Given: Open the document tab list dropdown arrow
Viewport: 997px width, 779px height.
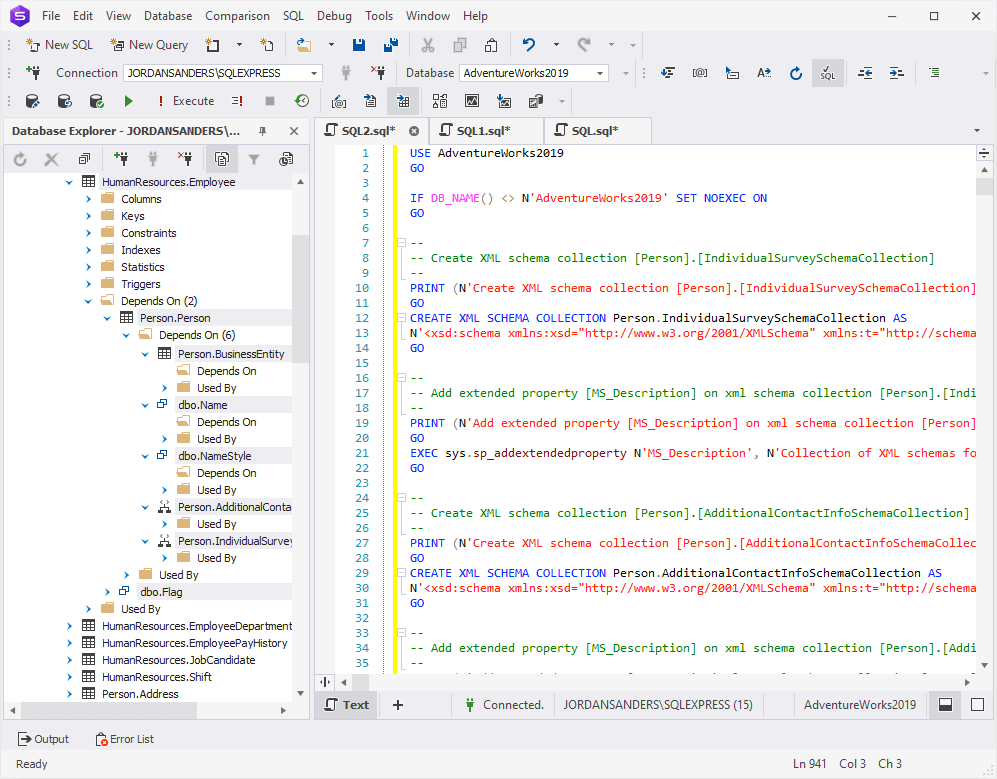Looking at the screenshot, I should (x=977, y=131).
